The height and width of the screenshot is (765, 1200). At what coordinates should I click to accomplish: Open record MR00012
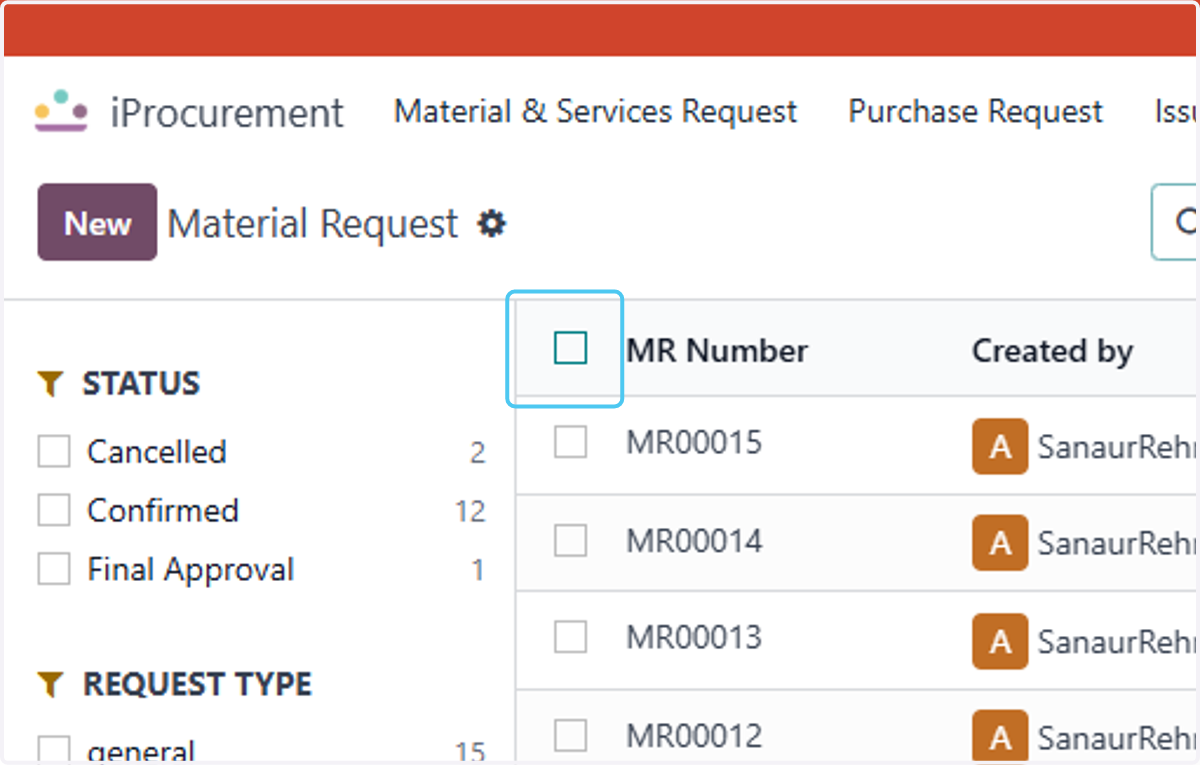[x=694, y=736]
